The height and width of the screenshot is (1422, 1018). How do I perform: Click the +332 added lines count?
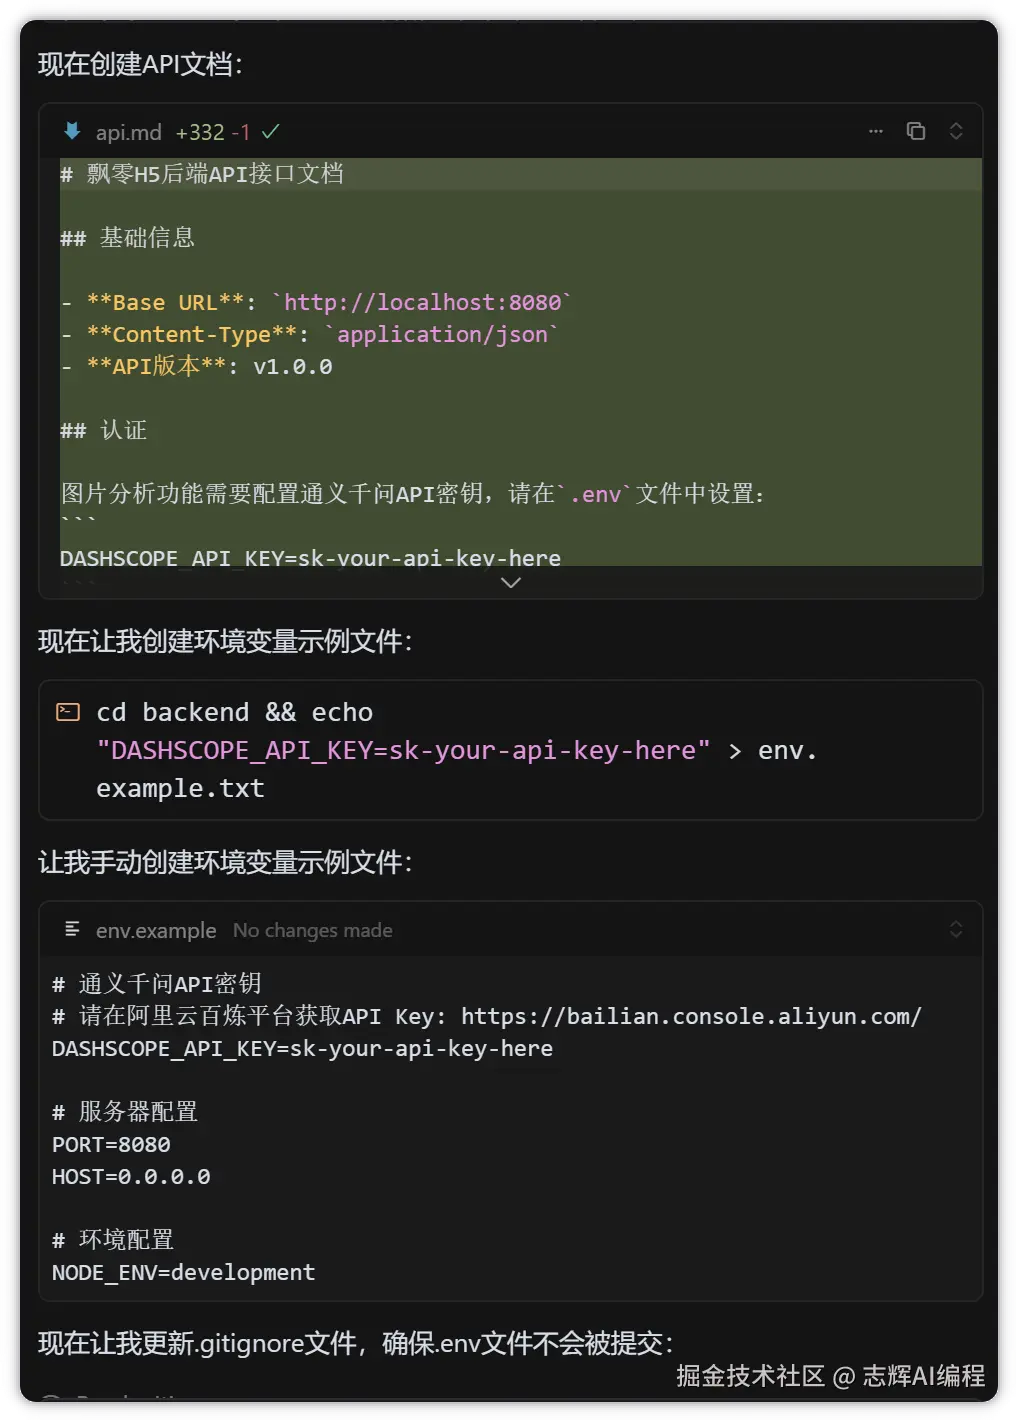200,132
